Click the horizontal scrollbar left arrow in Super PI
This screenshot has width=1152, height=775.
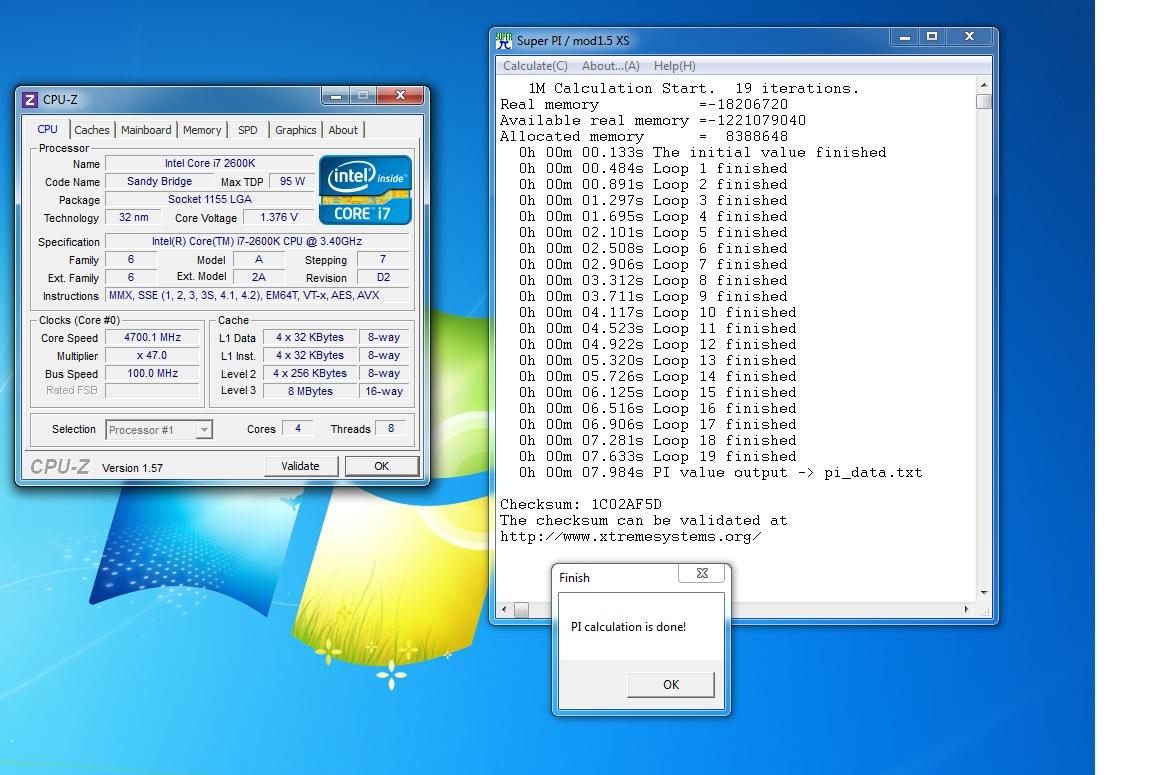(x=504, y=610)
